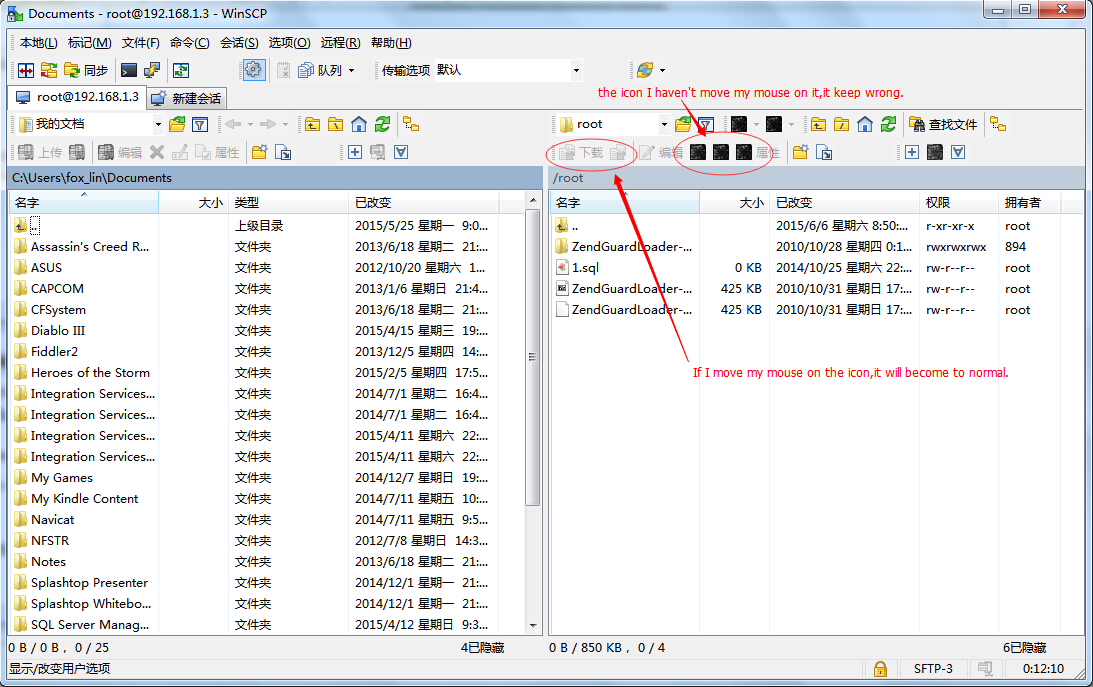The width and height of the screenshot is (1093, 687).
Task: Expand the remote root path dropdown
Action: (x=664, y=124)
